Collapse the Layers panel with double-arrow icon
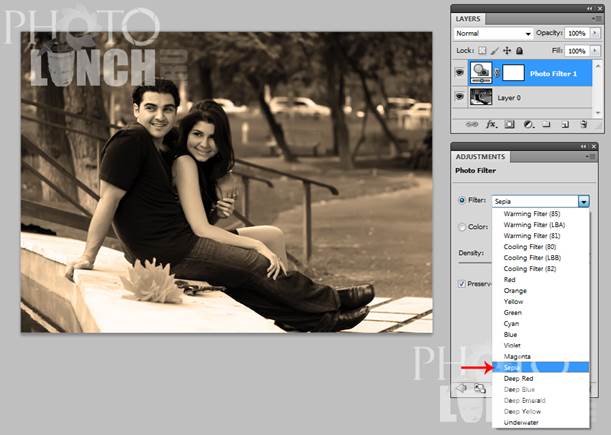The height and width of the screenshot is (435, 611). pyautogui.click(x=590, y=8)
